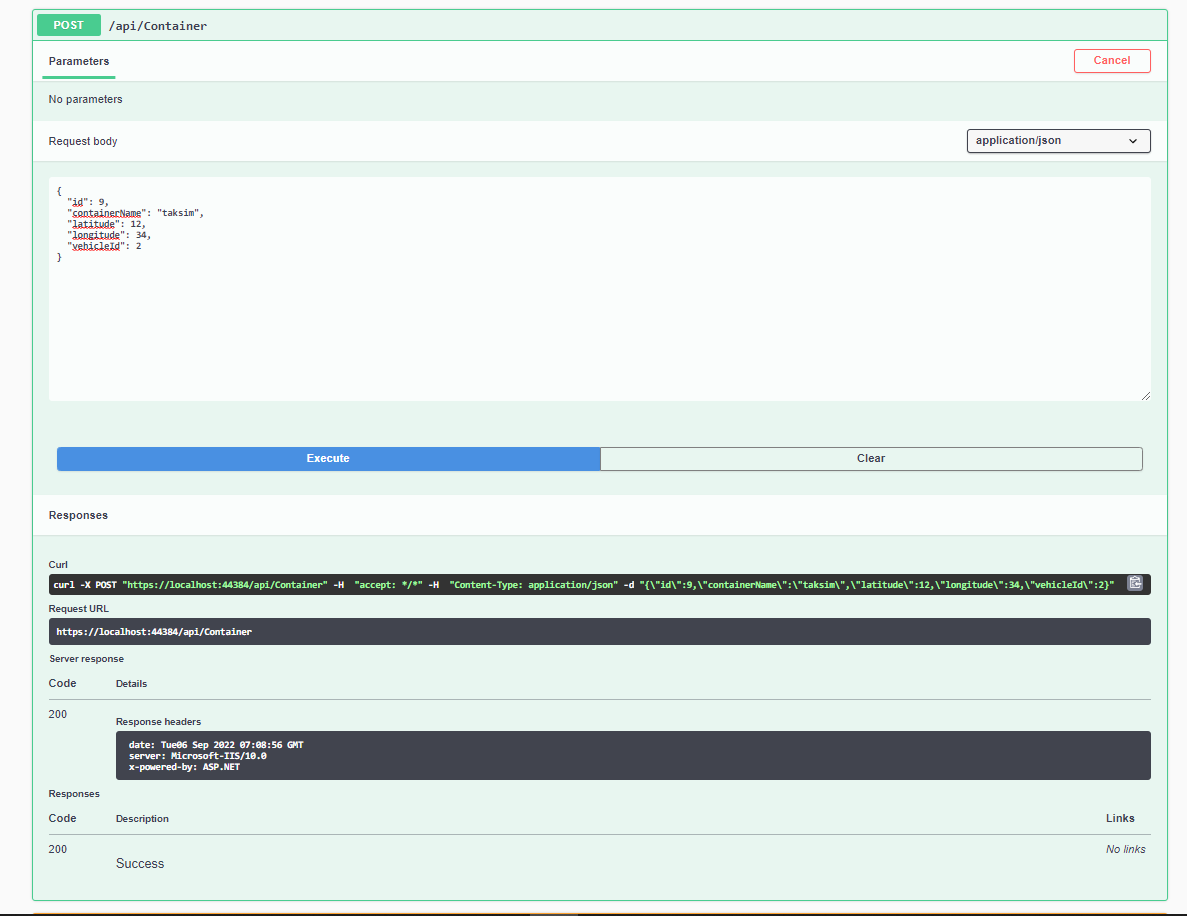Click Cancel to exit try-it-out mode
This screenshot has height=916, width=1187.
click(1112, 60)
